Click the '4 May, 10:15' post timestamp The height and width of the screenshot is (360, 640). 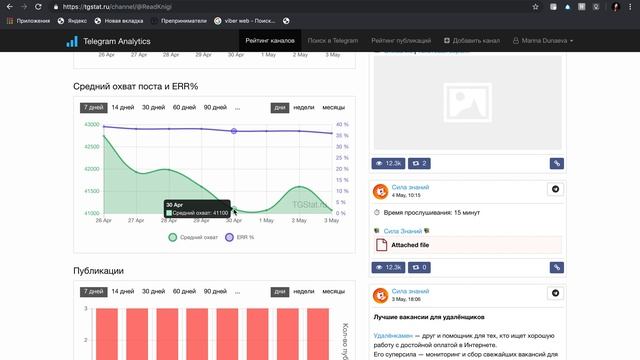click(x=406, y=196)
